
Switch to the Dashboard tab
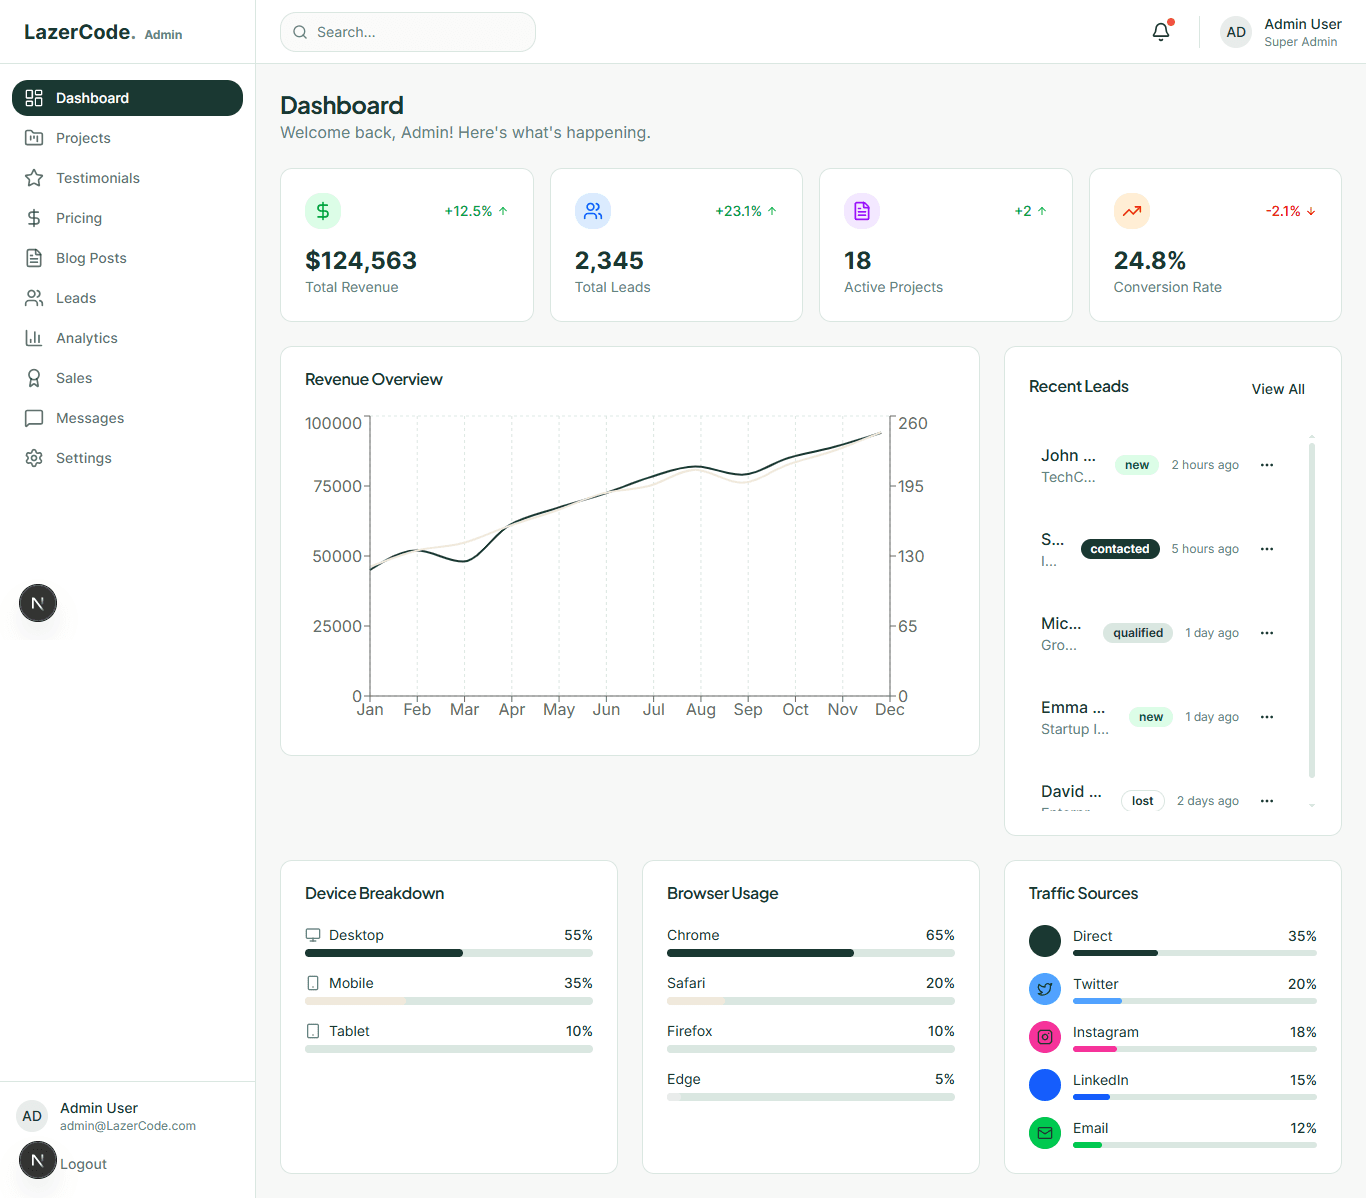pos(93,97)
